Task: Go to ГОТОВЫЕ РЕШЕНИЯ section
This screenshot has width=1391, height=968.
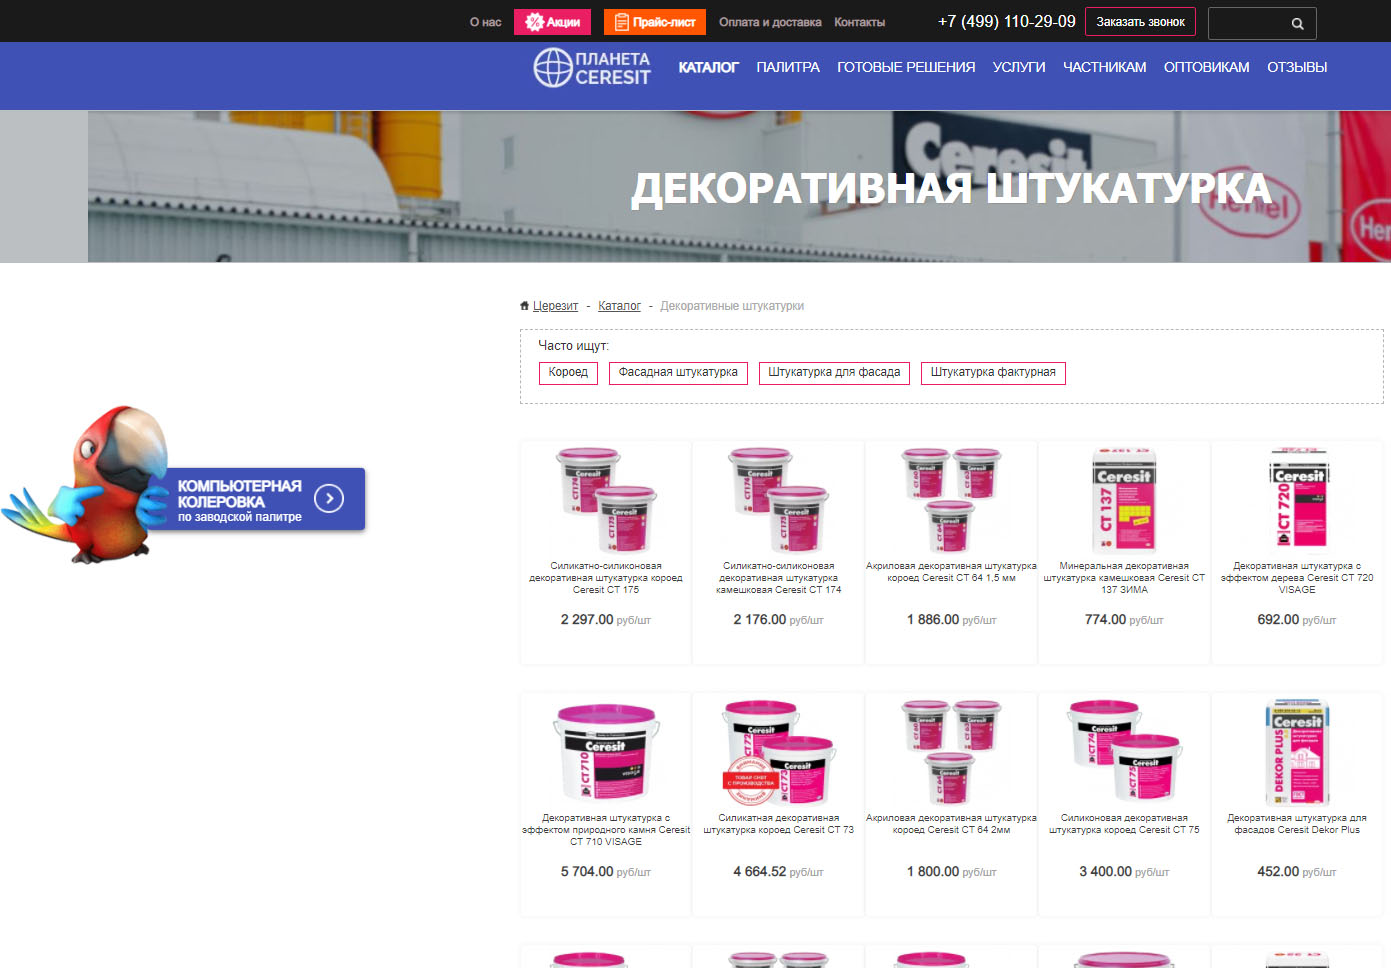Action: [x=906, y=67]
